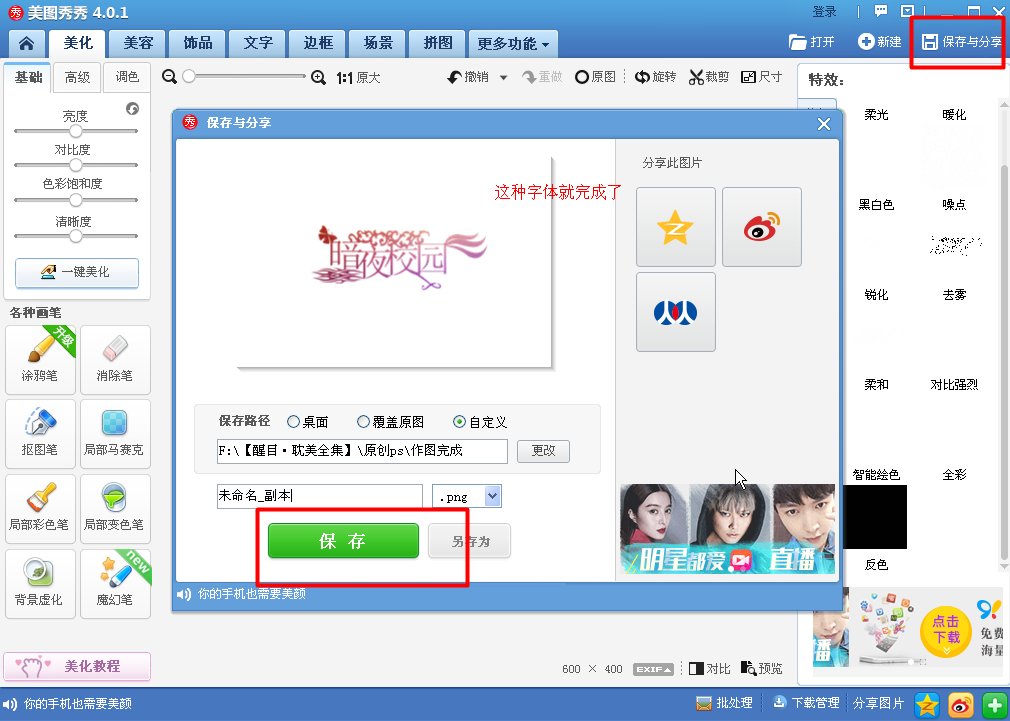Open the 局部马赛克 mosaic tool

click(x=115, y=433)
